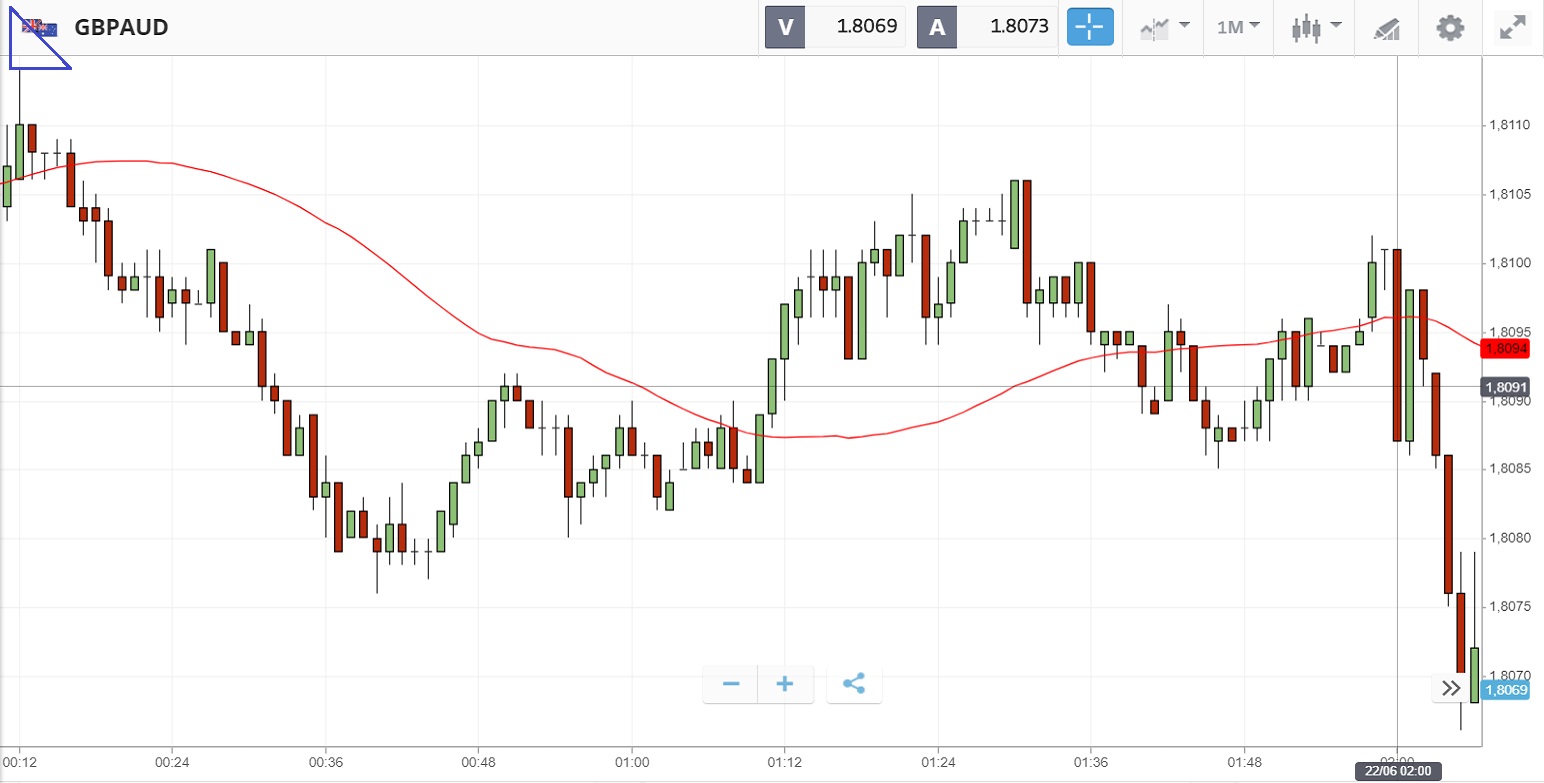Open chart settings gear icon
The width and height of the screenshot is (1544, 783).
coord(1450,27)
